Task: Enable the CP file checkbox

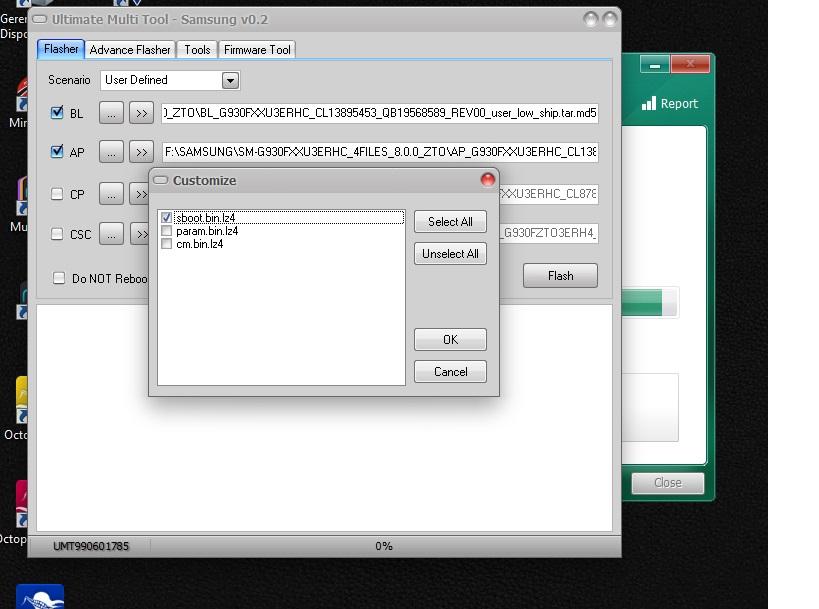Action: coord(57,194)
